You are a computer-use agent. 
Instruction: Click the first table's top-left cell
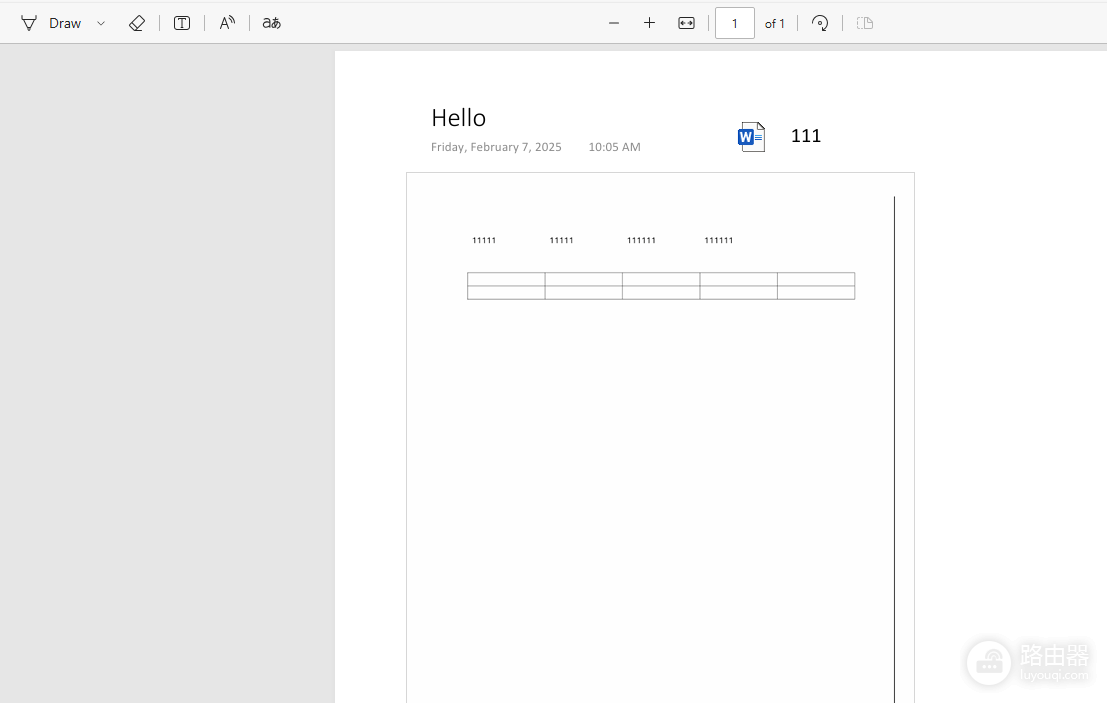pos(506,279)
